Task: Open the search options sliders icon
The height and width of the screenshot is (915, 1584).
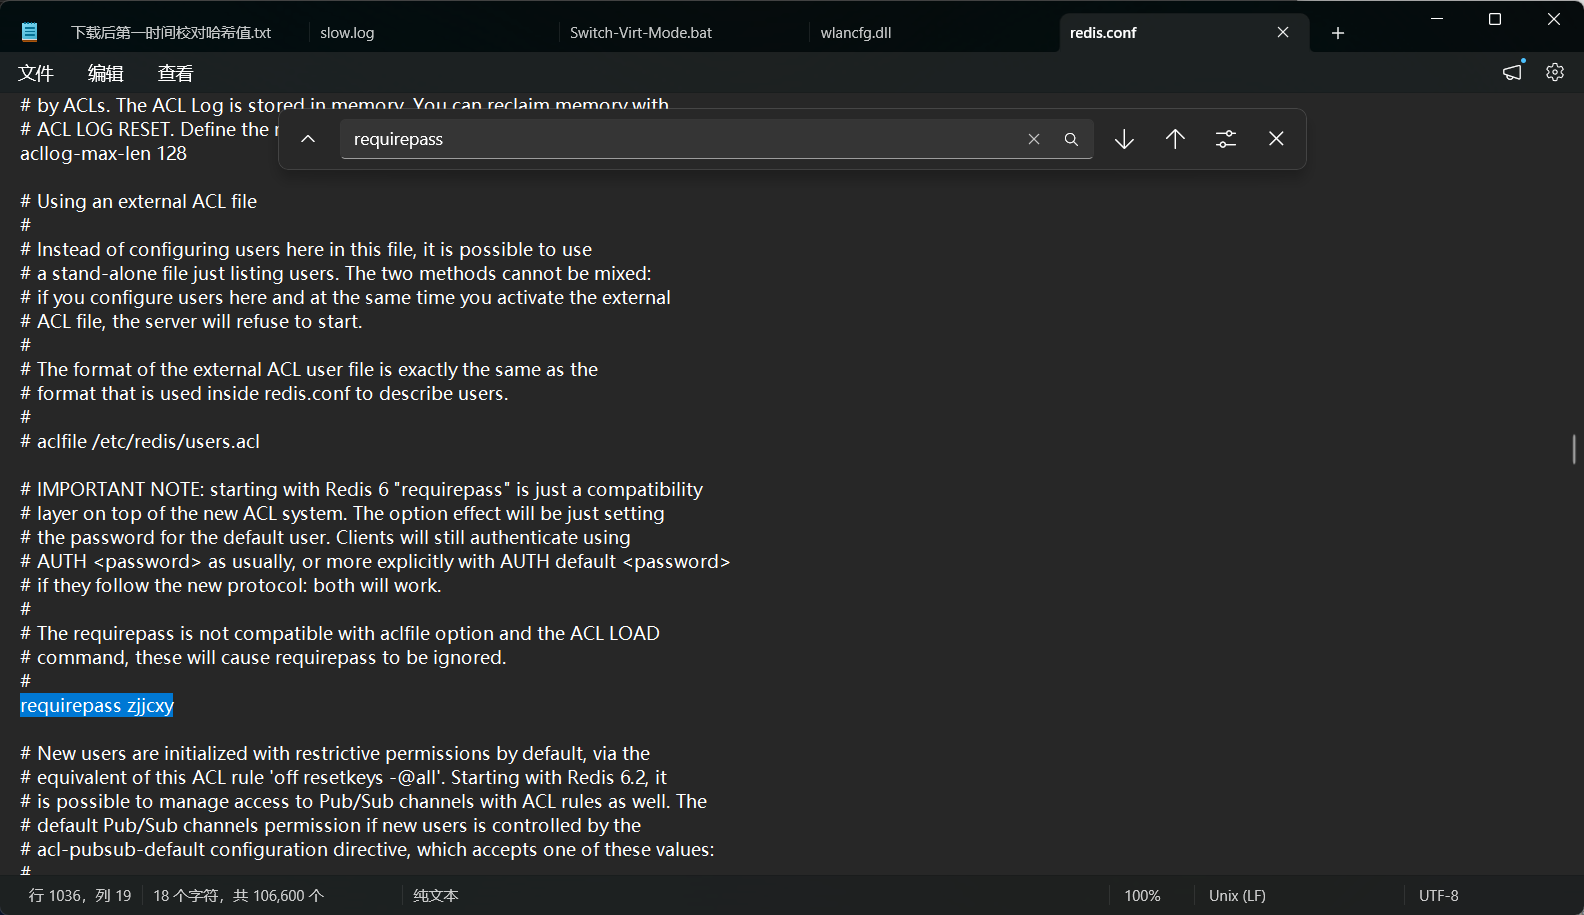Action: (x=1226, y=139)
